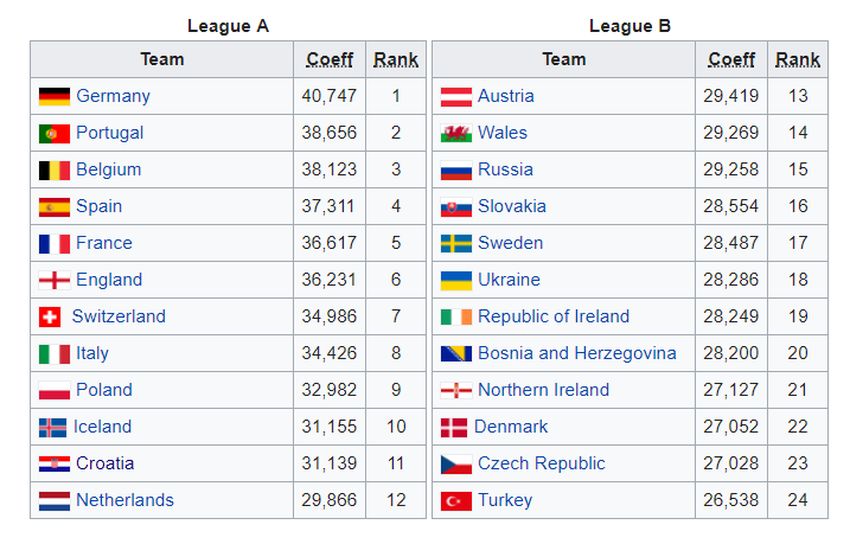Click the Wales flag icon
This screenshot has width=850, height=544.
pyautogui.click(x=456, y=134)
